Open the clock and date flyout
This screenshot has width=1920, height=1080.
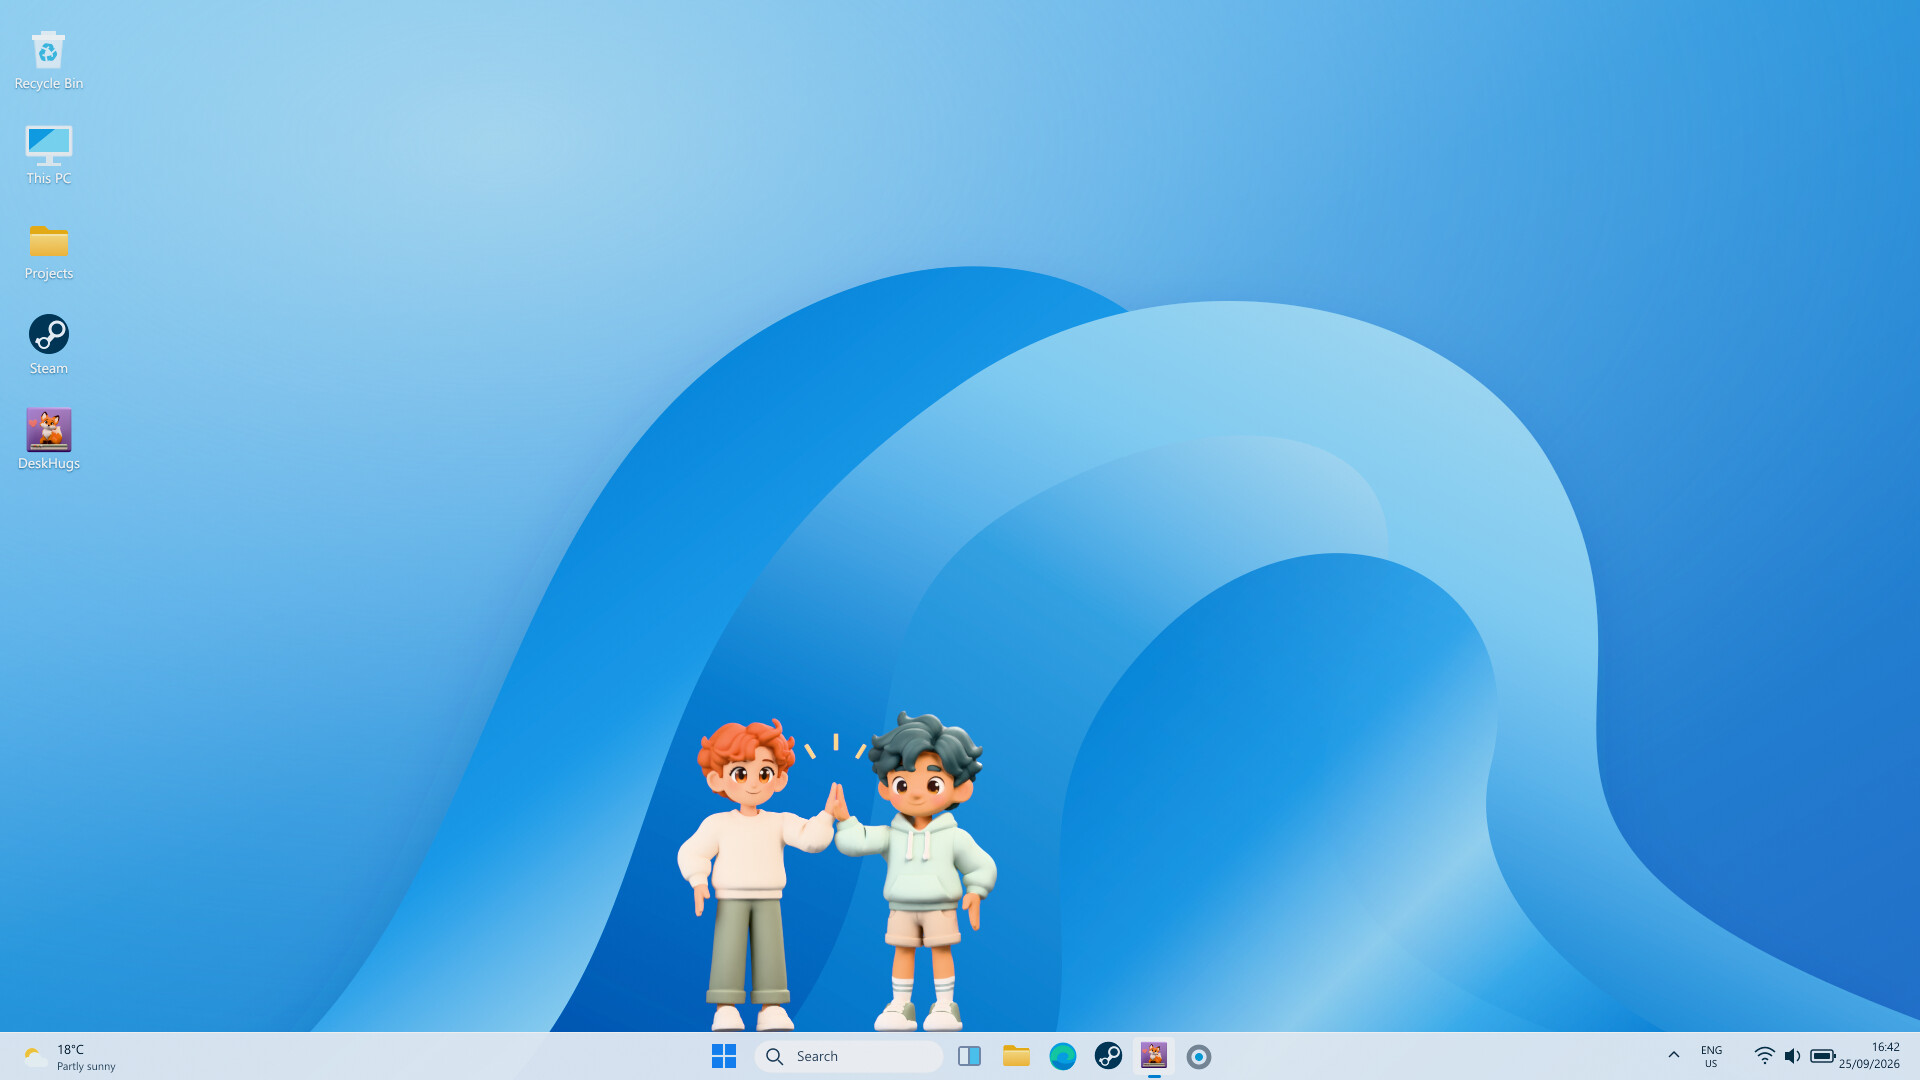(x=1869, y=1056)
